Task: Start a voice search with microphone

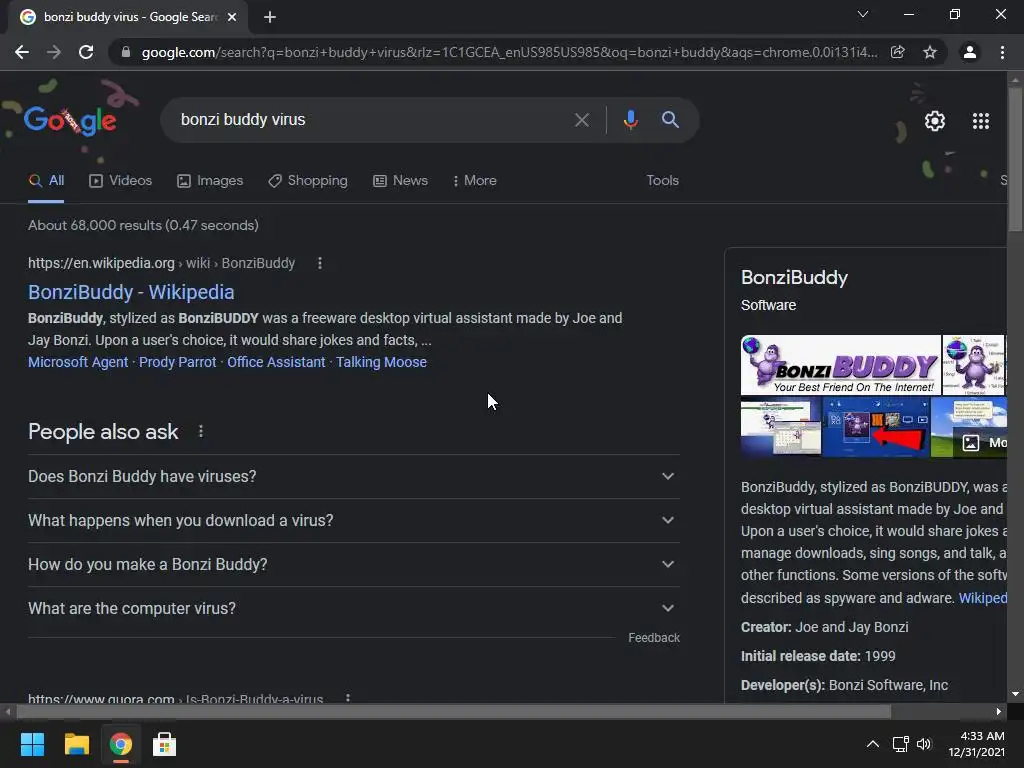Action: 630,120
